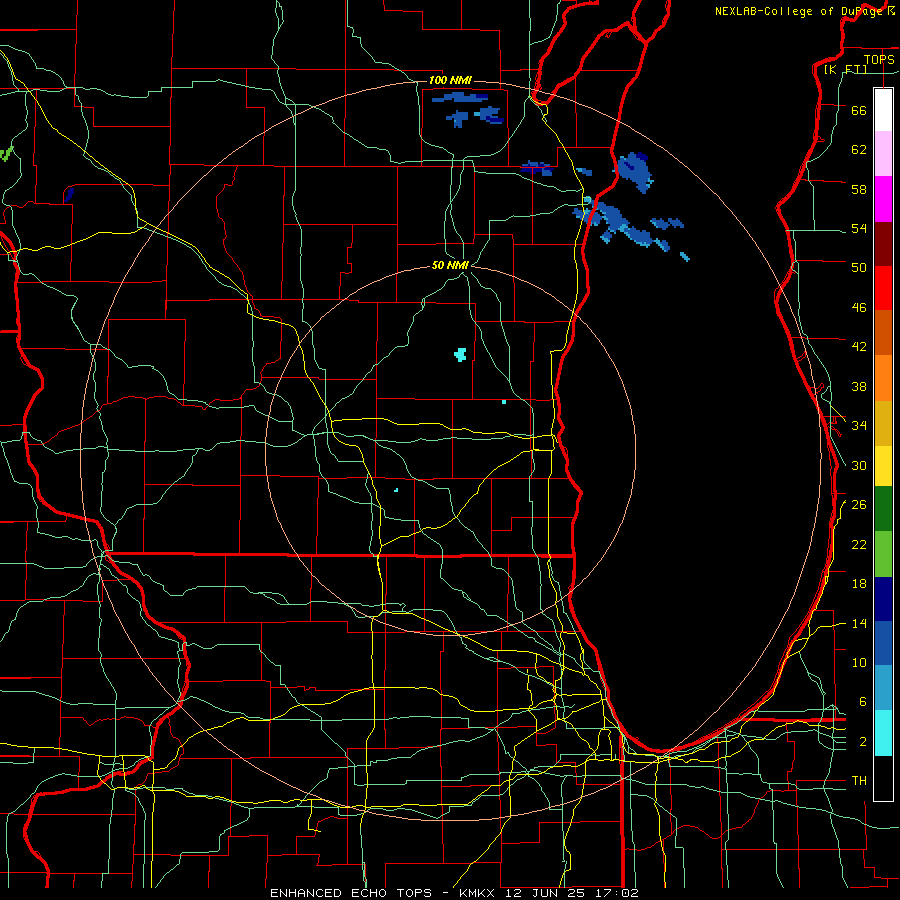Click the 58 legend value
The height and width of the screenshot is (900, 900).
tap(859, 189)
